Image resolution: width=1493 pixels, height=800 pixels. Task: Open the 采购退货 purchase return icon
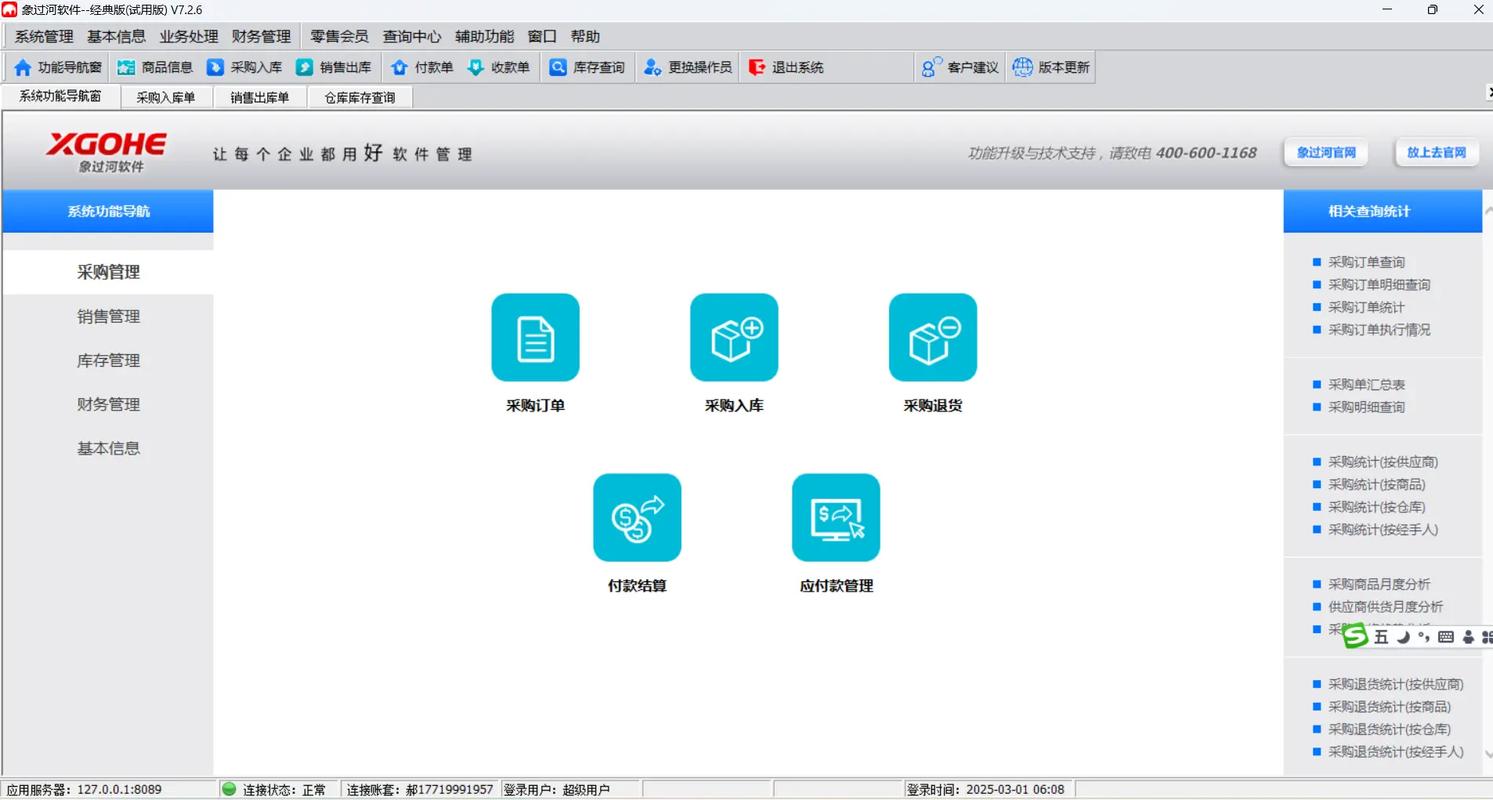coord(932,338)
